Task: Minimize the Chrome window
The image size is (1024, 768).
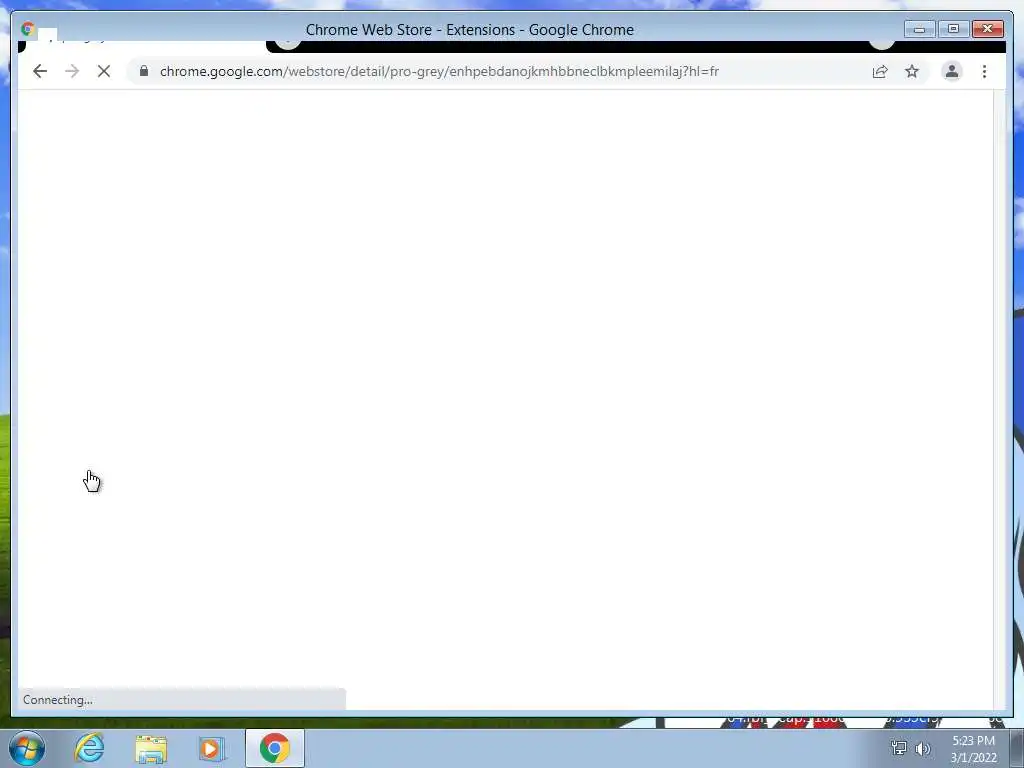Action: 920,29
